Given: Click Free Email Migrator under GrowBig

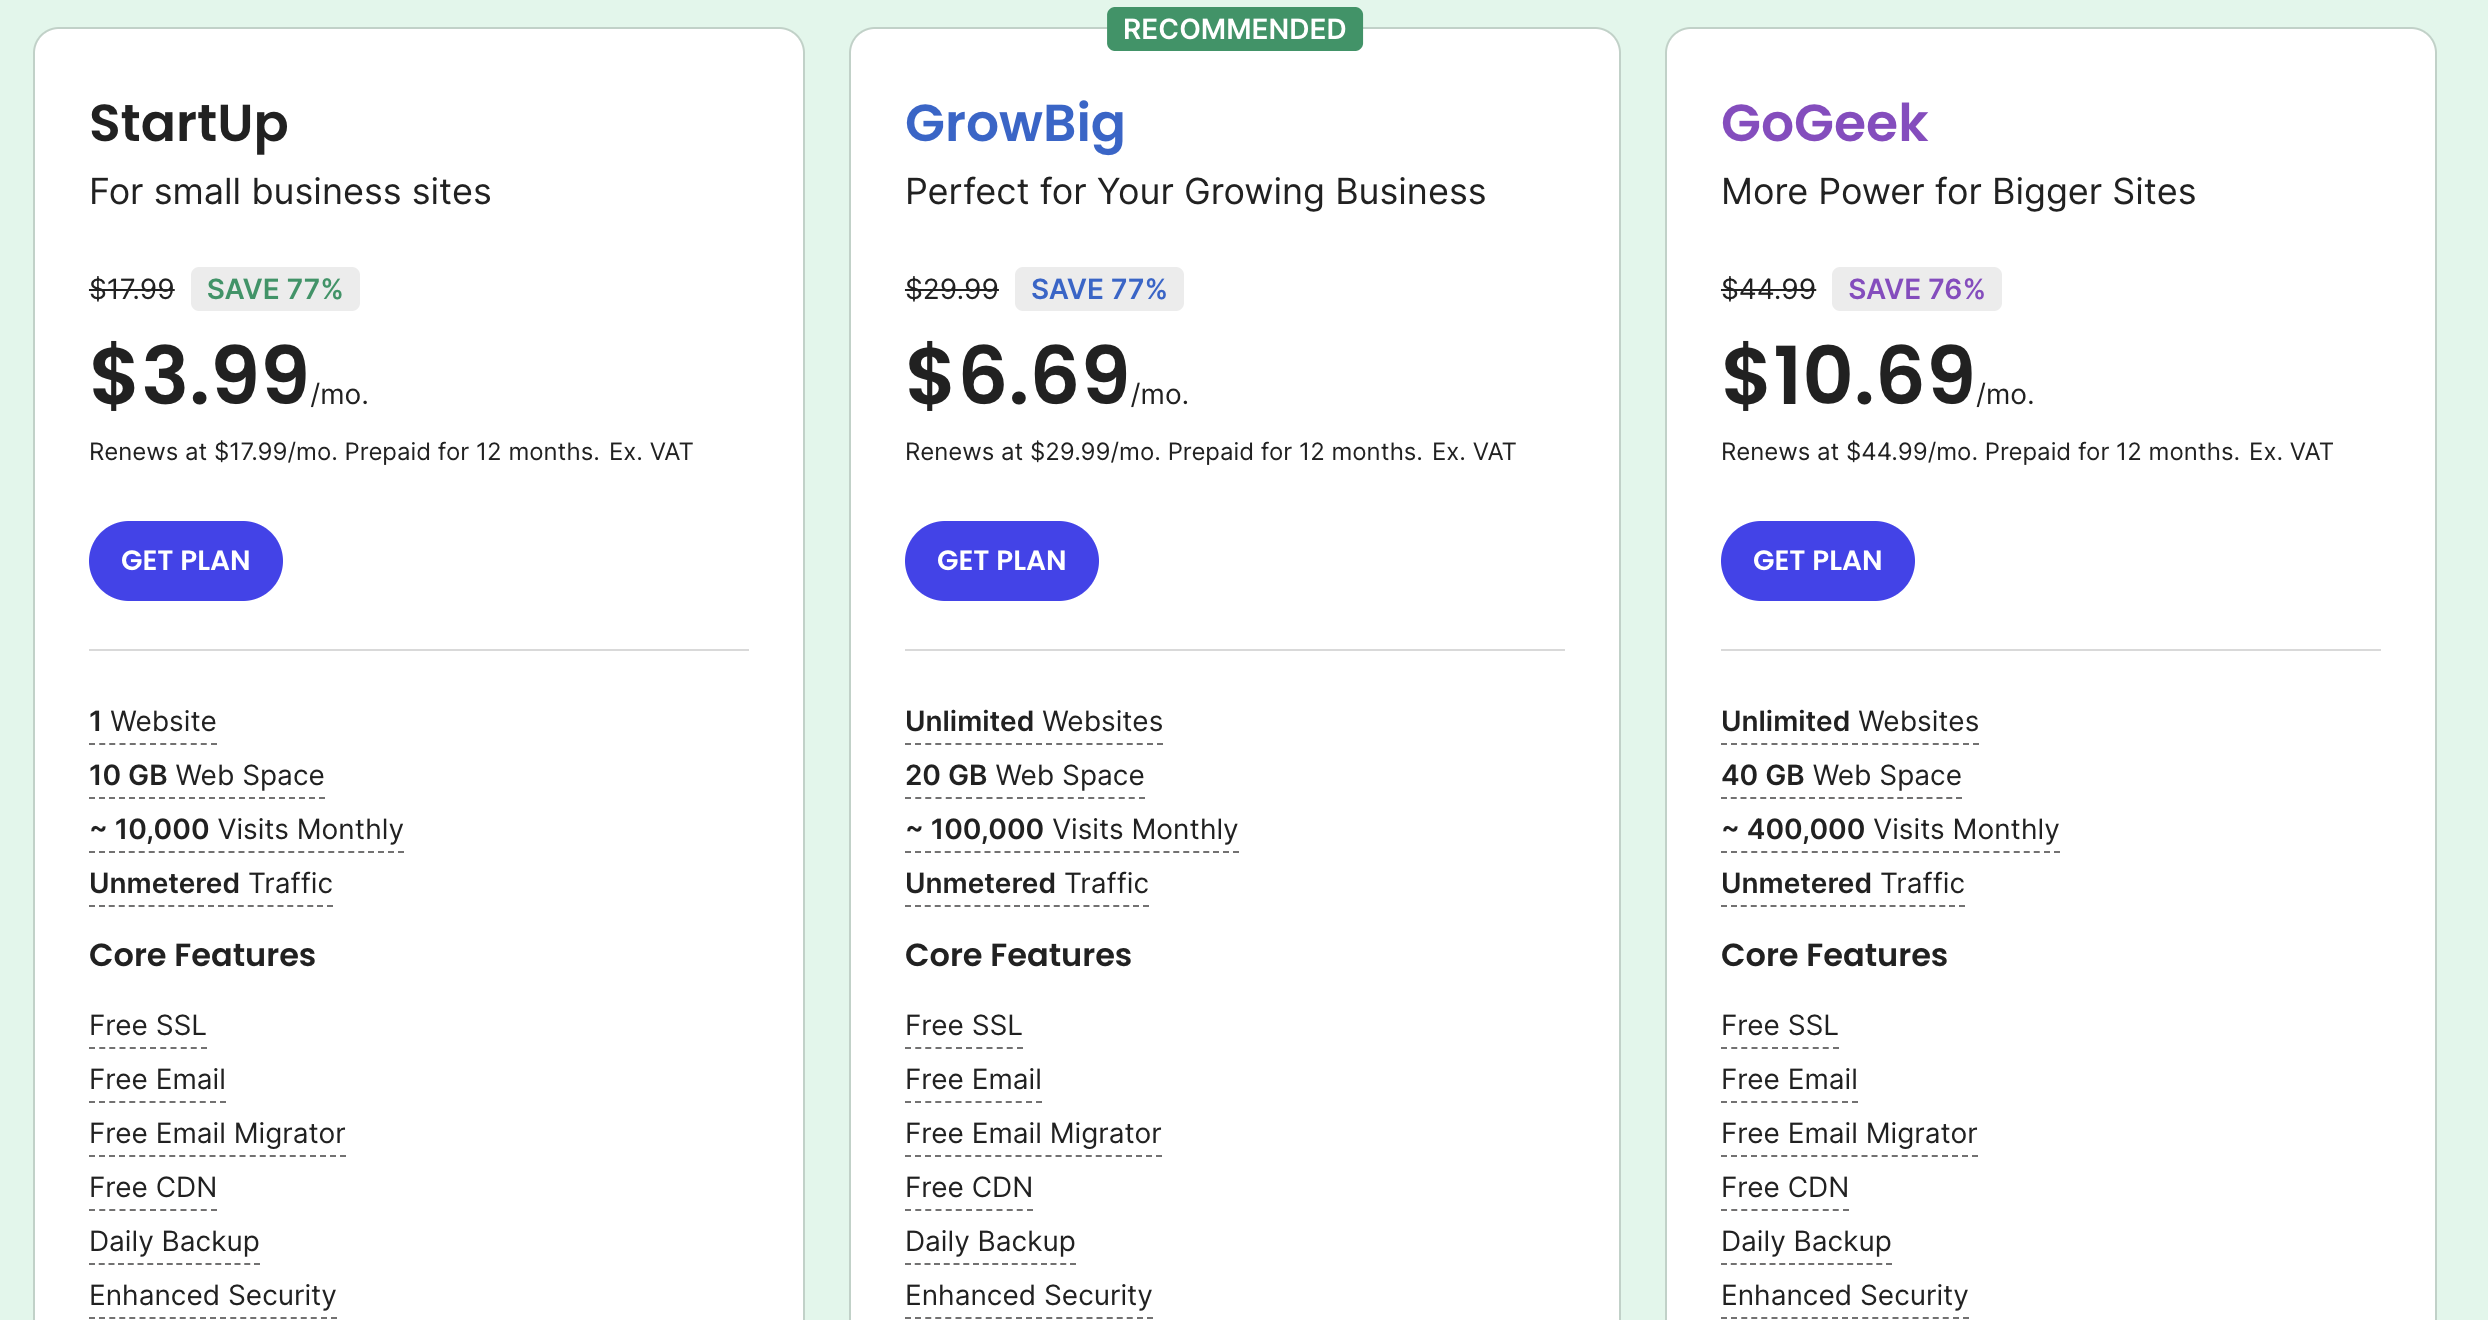Looking at the screenshot, I should tap(1032, 1133).
